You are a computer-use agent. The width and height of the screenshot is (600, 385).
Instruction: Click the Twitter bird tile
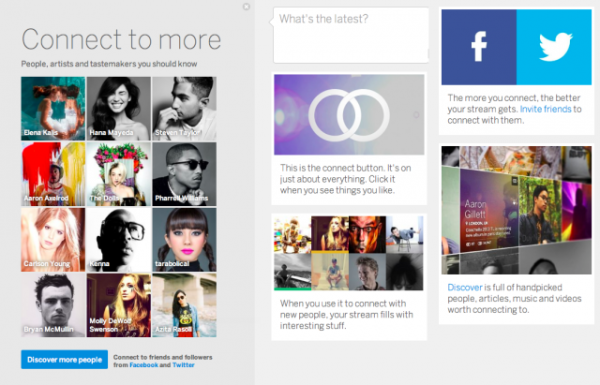tap(554, 47)
